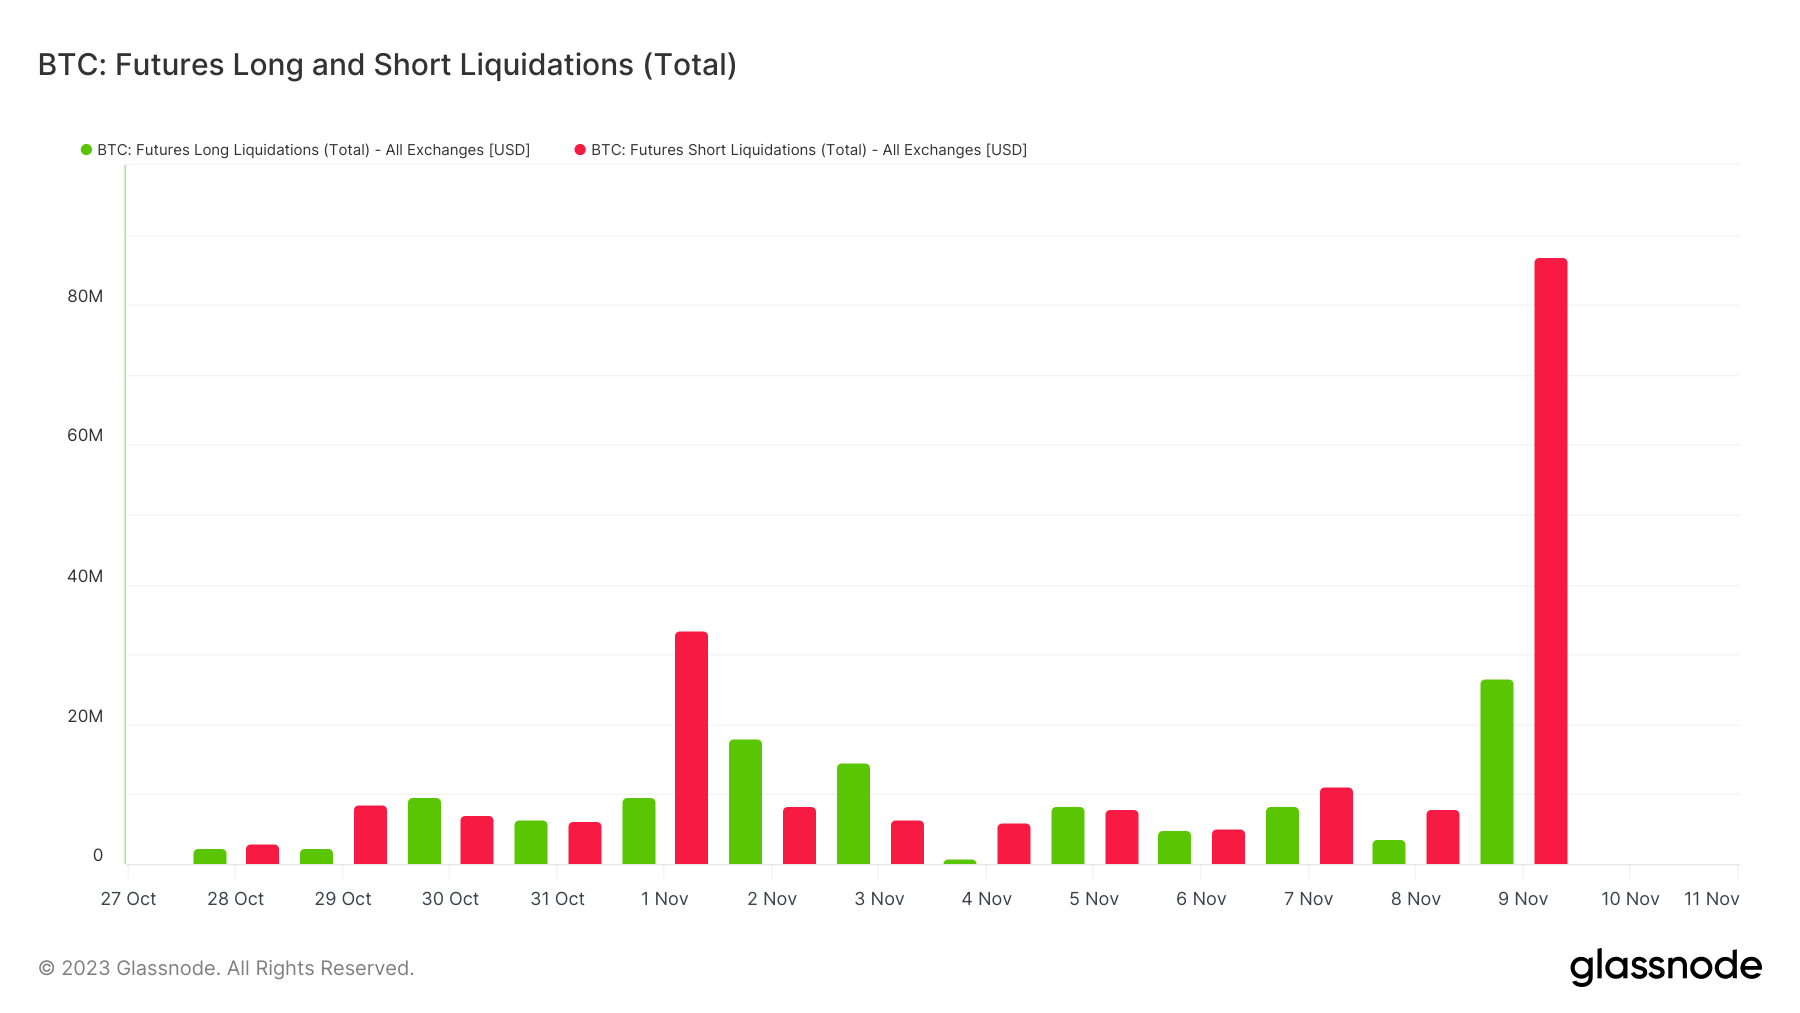Click the 1 Nov x-axis label
Image resolution: width=1800 pixels, height=1013 pixels.
pyautogui.click(x=665, y=899)
